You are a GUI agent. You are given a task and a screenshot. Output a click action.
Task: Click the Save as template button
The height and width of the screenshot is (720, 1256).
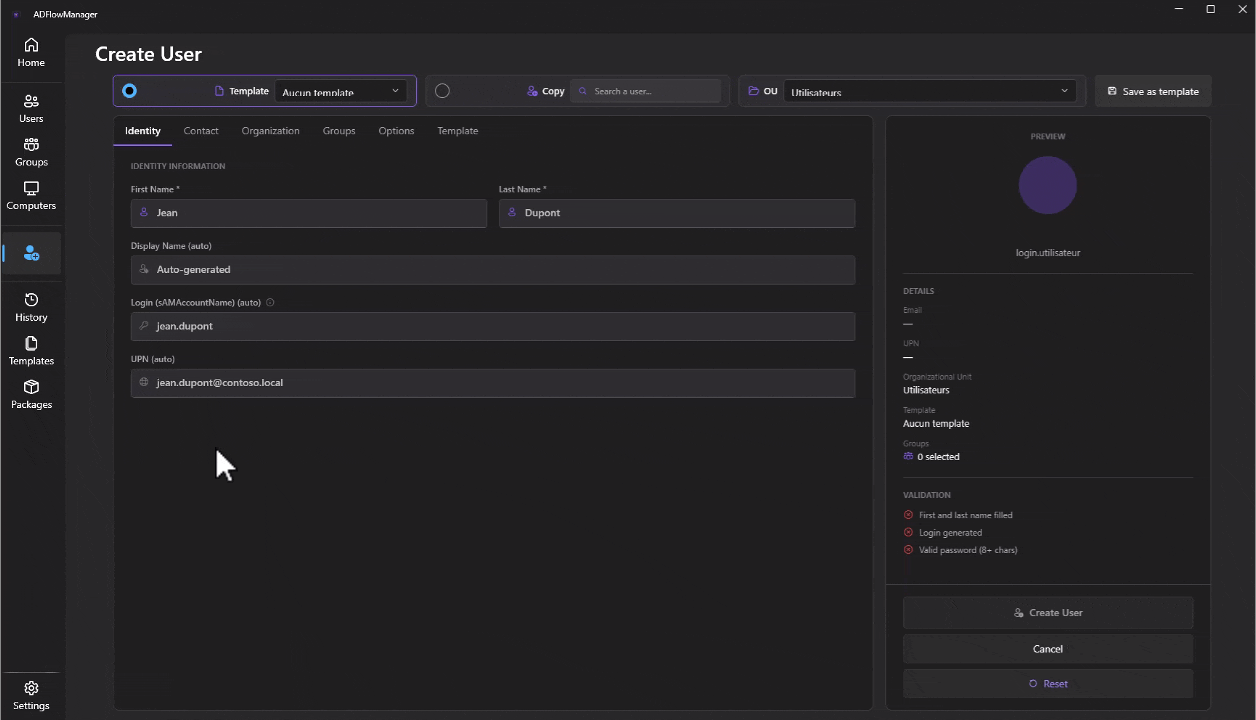pyautogui.click(x=1153, y=91)
